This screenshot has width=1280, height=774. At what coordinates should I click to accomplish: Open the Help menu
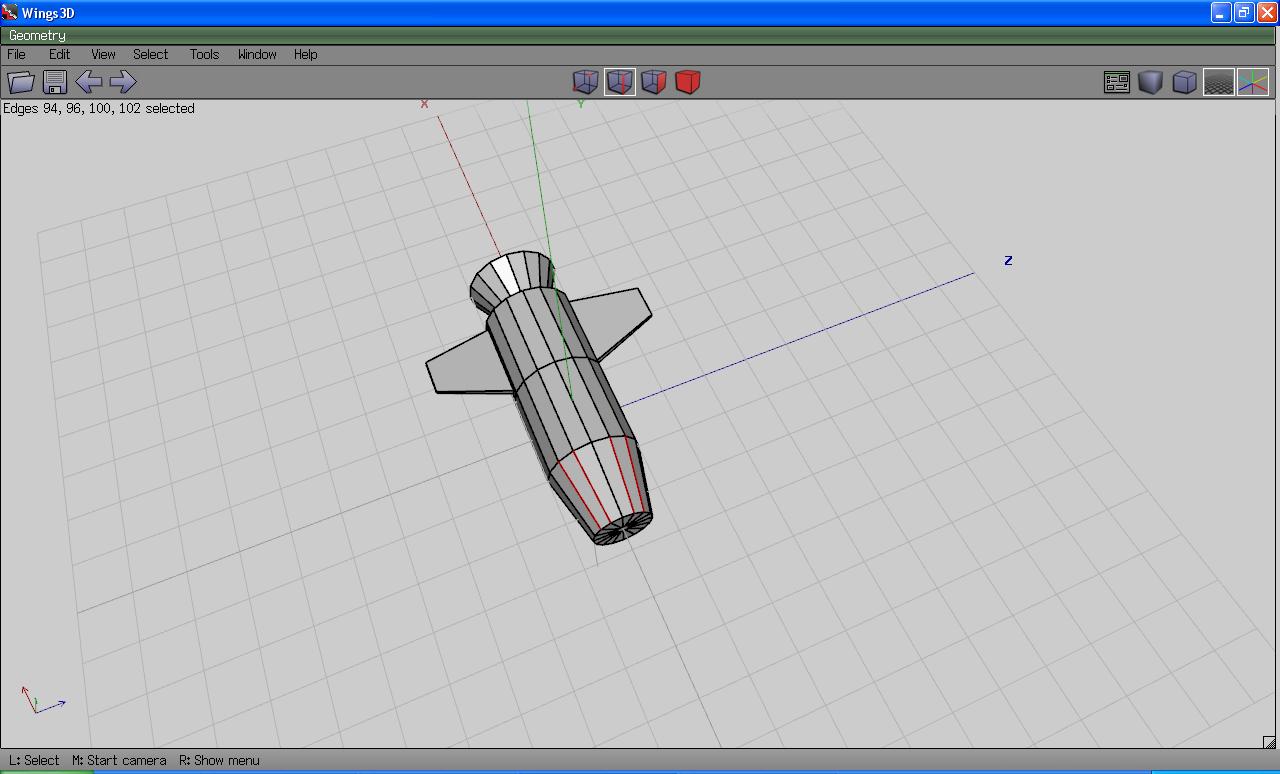click(x=306, y=55)
